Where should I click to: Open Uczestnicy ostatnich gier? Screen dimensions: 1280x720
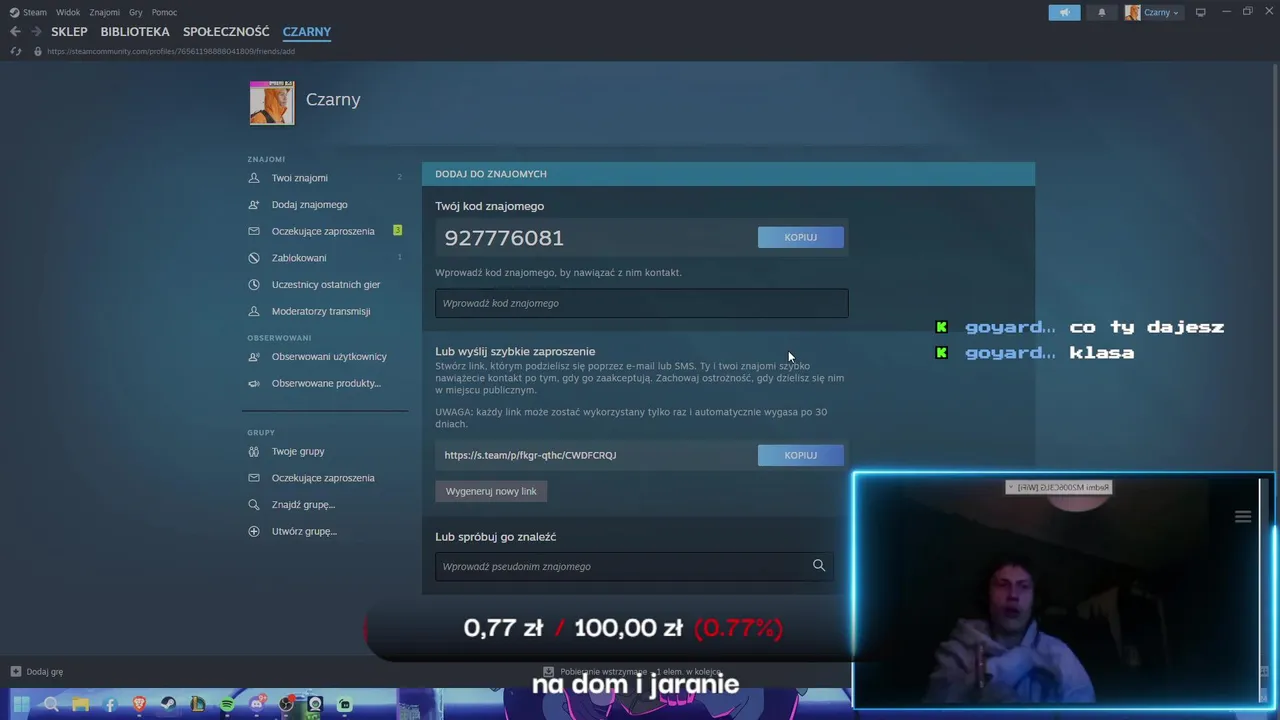(x=325, y=284)
